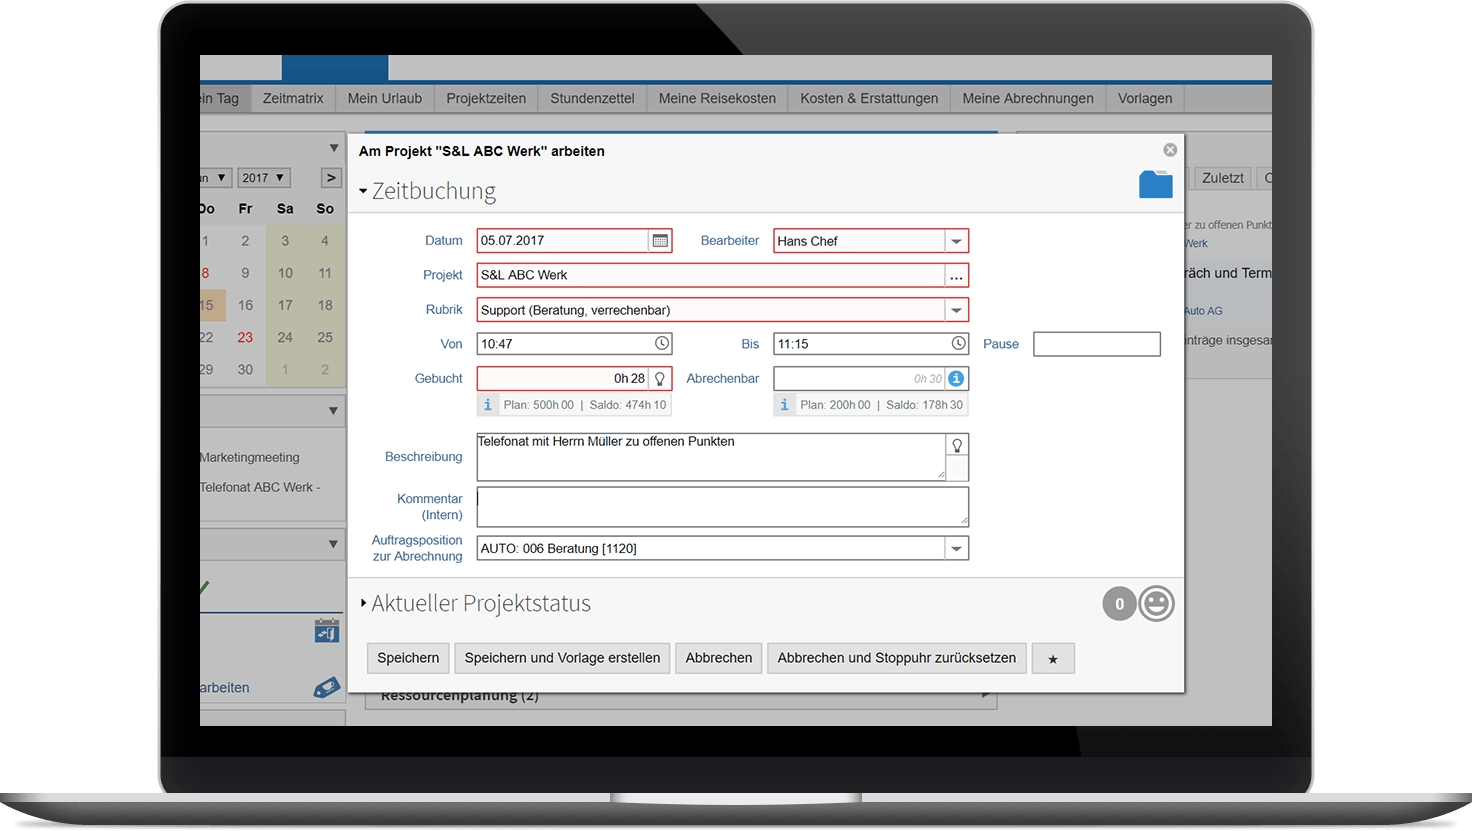This screenshot has height=831, width=1472.
Task: Open the calendar picker in Datum field
Action: coord(659,241)
